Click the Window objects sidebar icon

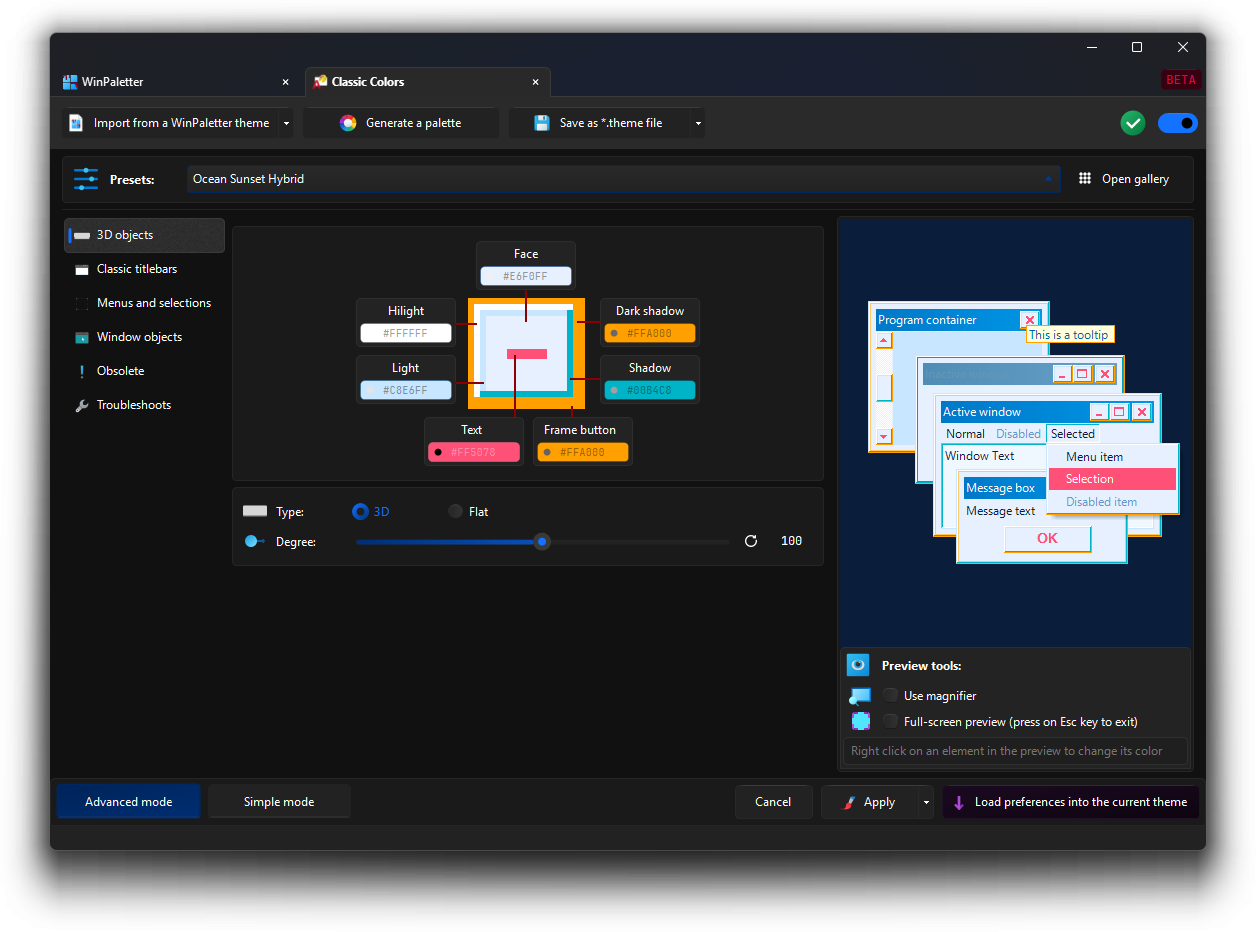pos(82,337)
